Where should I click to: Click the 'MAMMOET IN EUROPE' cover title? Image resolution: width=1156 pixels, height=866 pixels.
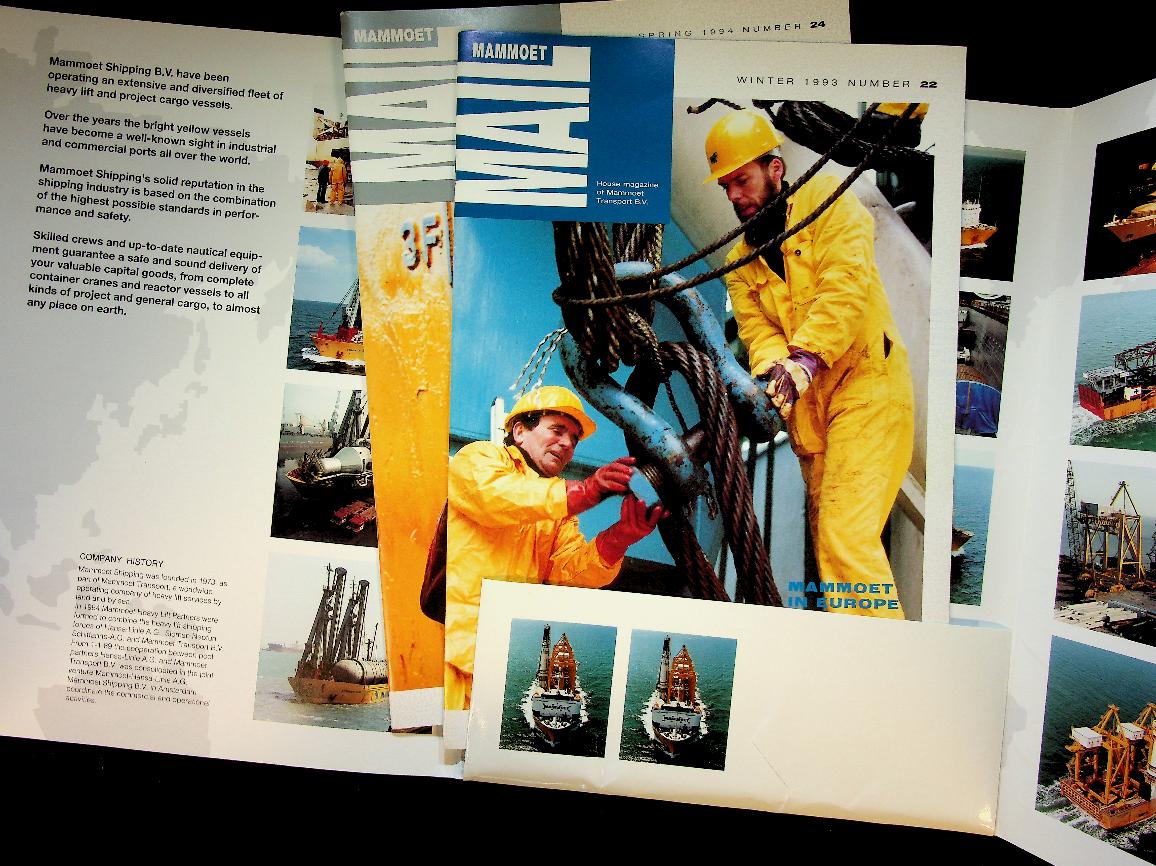coord(842,596)
